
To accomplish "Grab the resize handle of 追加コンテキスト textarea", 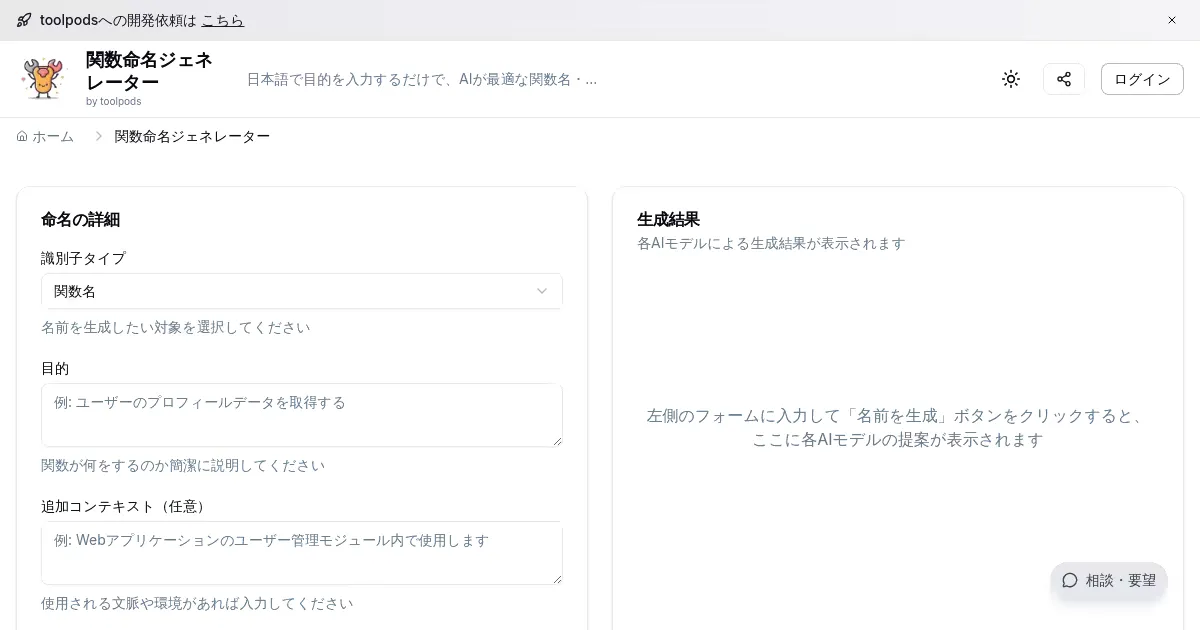I will (x=557, y=579).
